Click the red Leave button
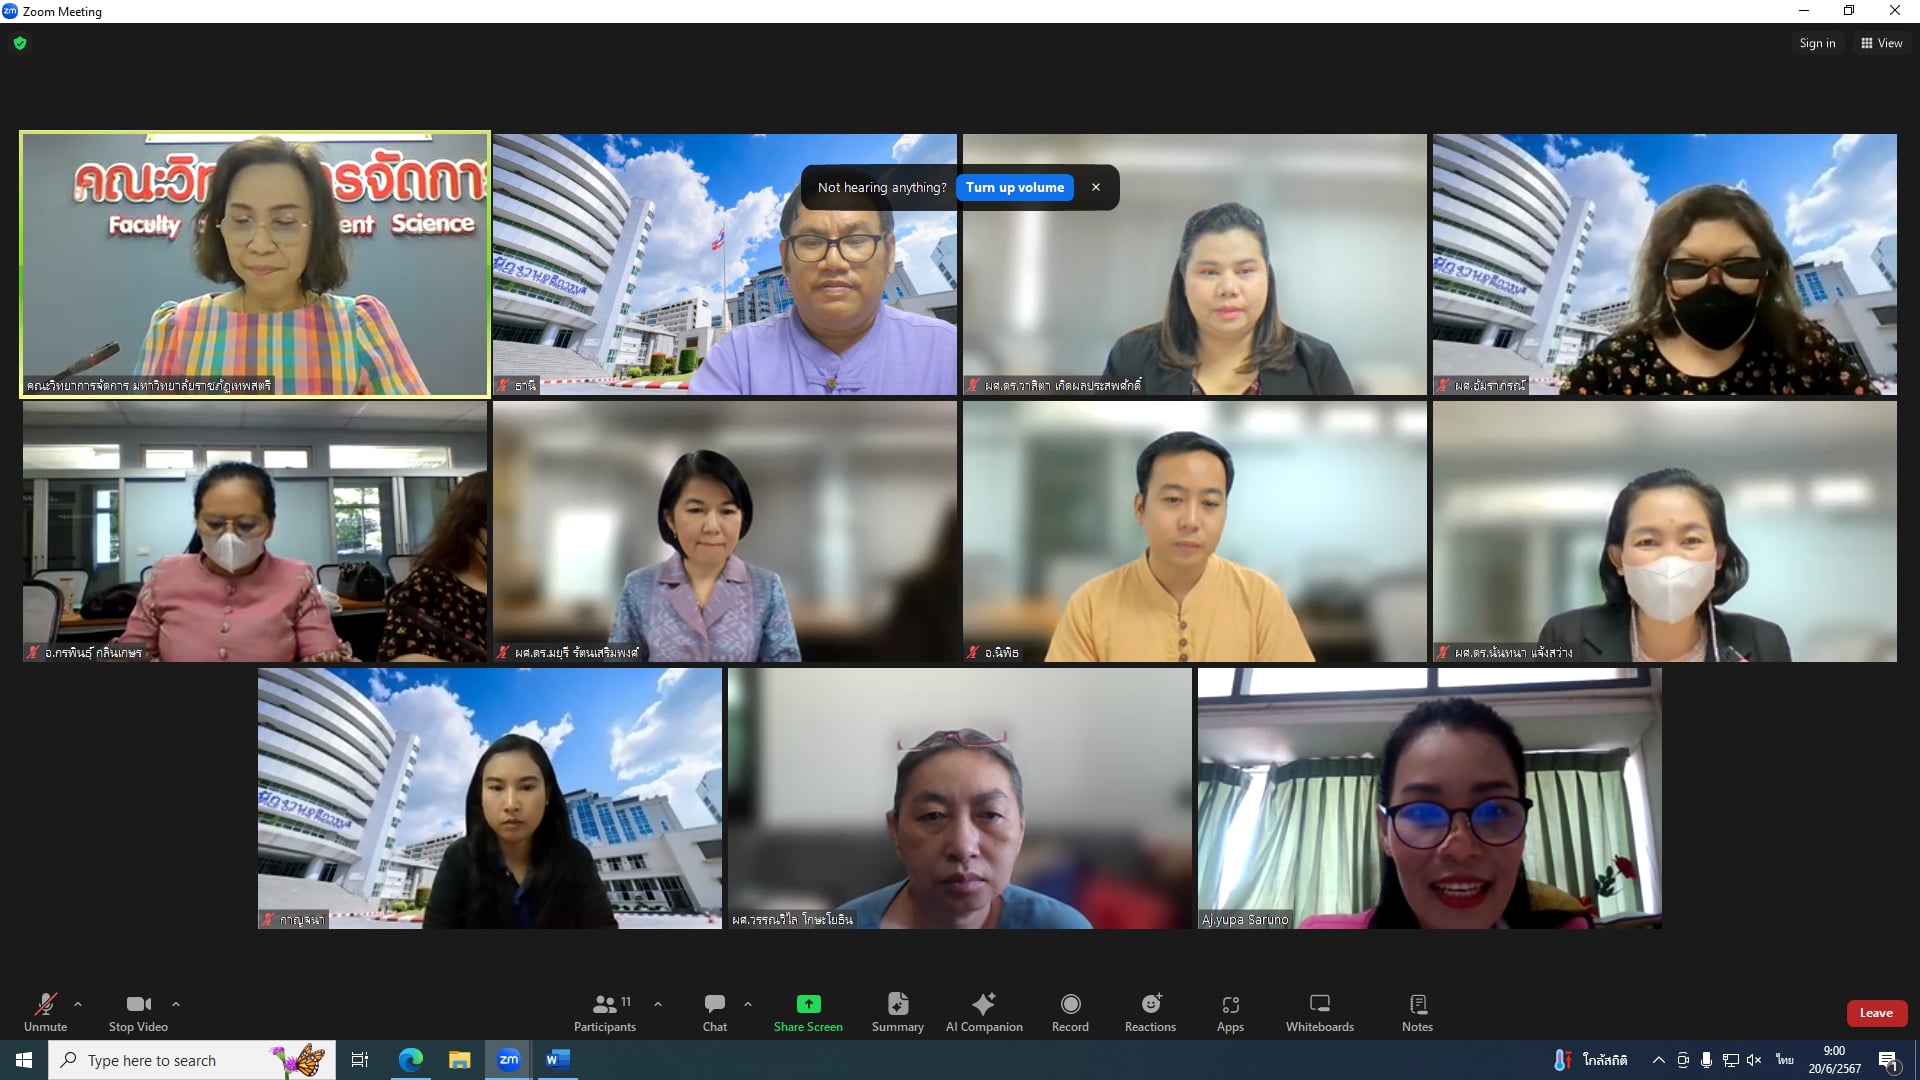The image size is (1920, 1080). point(1875,1013)
